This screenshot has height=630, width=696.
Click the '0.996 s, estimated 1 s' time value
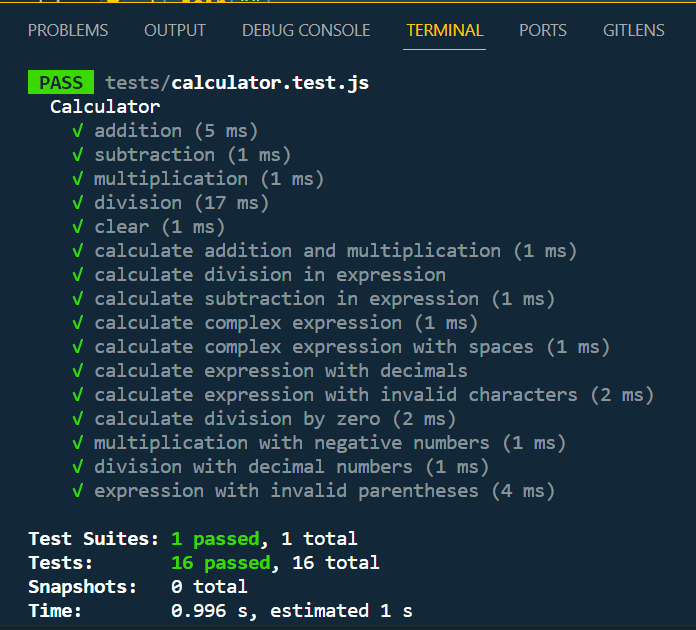(x=292, y=610)
